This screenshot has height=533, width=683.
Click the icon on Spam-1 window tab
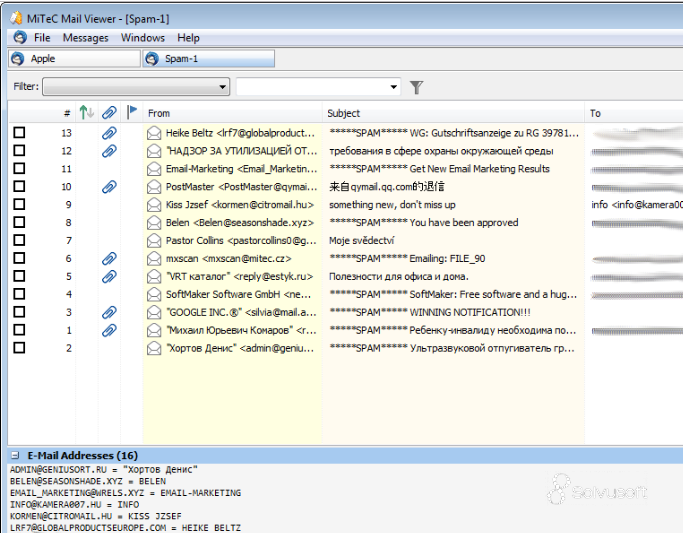152,58
